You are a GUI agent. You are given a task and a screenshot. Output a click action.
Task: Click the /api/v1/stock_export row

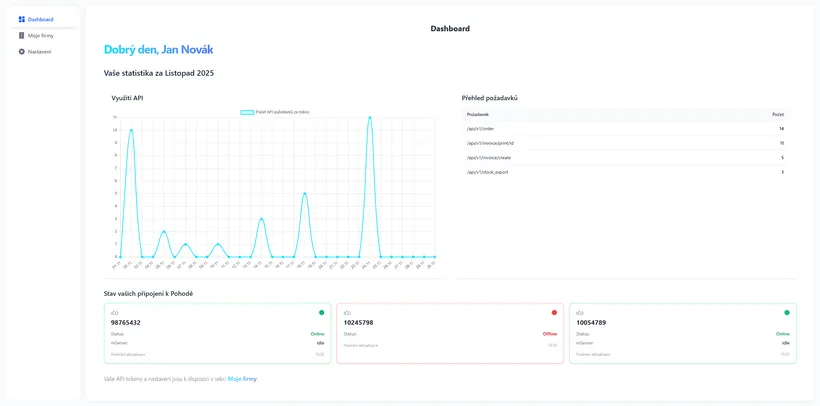point(625,172)
